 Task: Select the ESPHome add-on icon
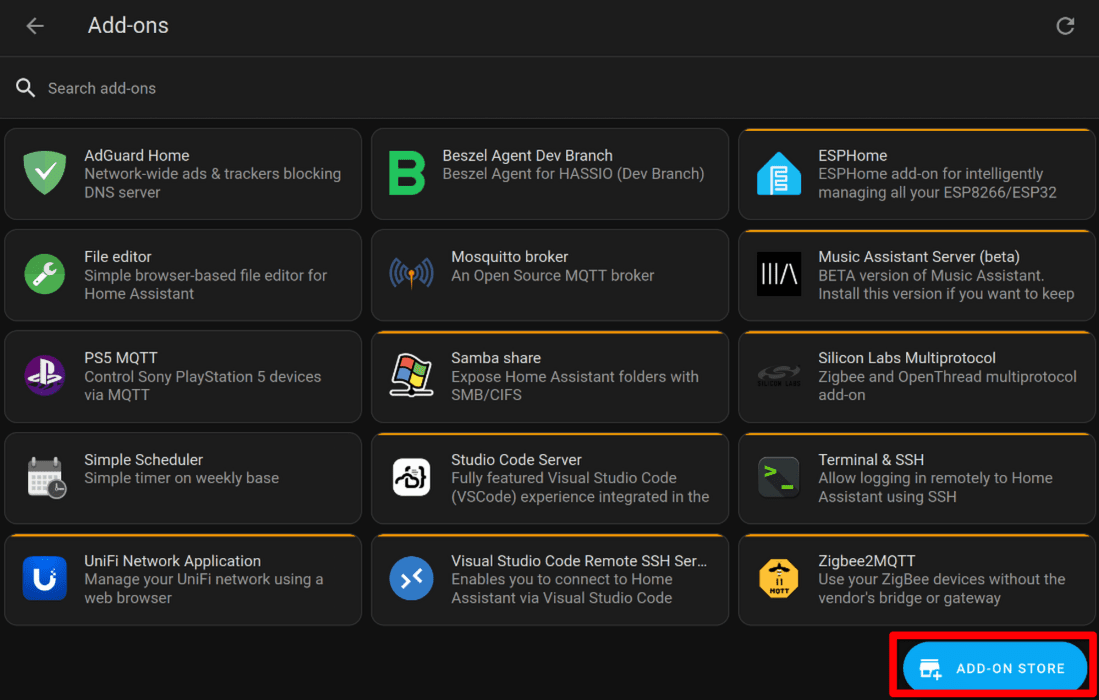[x=779, y=173]
